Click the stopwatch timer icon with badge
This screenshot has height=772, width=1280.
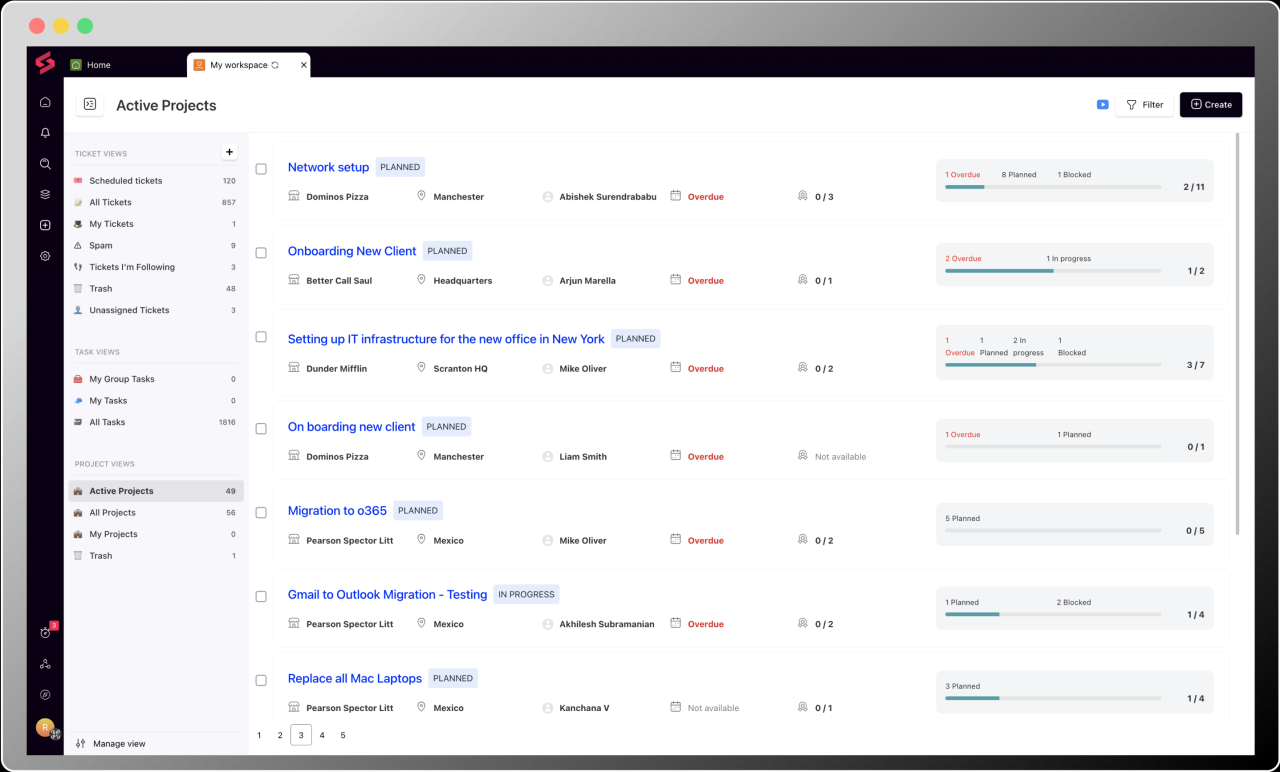coord(45,632)
